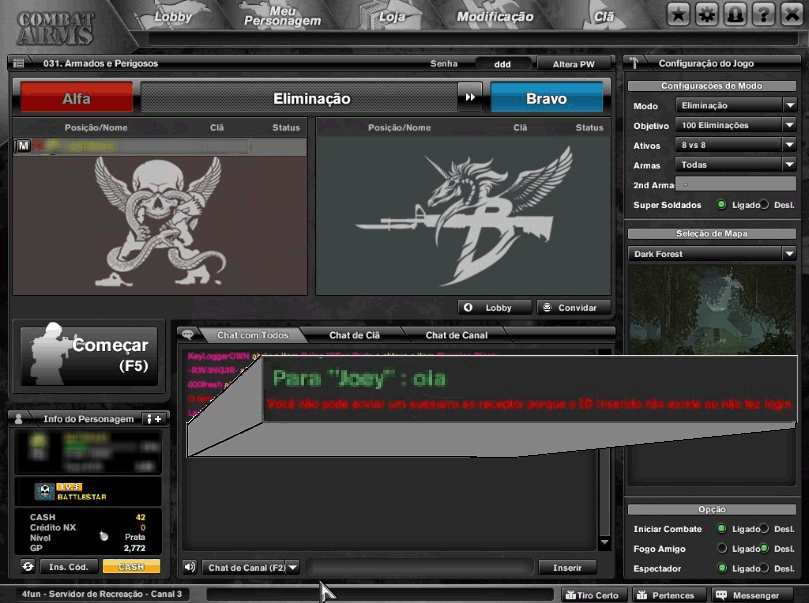Click chat scrollbar down arrow
Screen dimensions: 809x603
[x=605, y=542]
